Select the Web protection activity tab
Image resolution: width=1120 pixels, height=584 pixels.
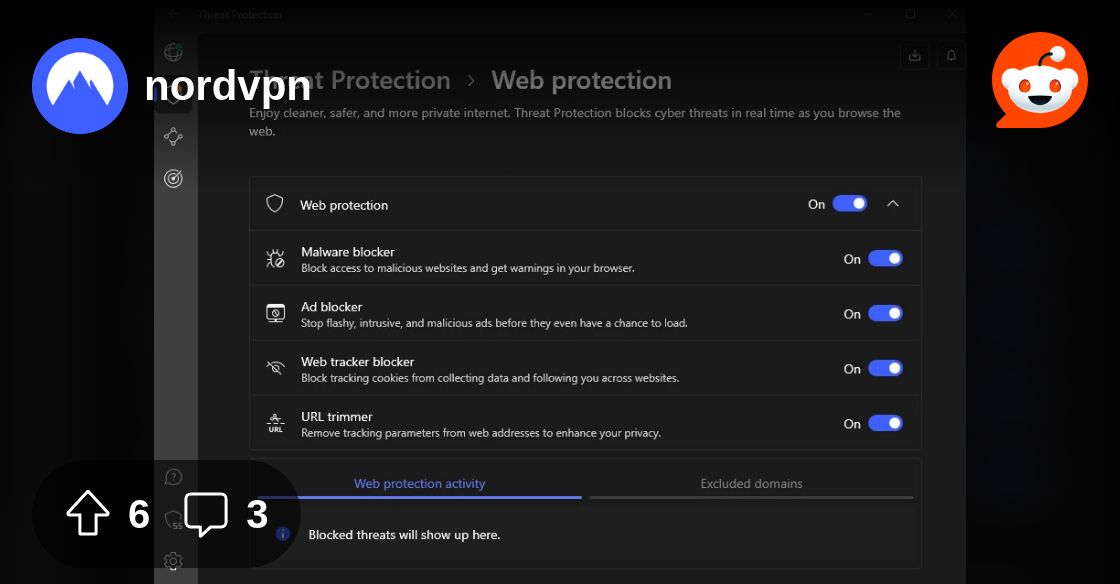[419, 484]
